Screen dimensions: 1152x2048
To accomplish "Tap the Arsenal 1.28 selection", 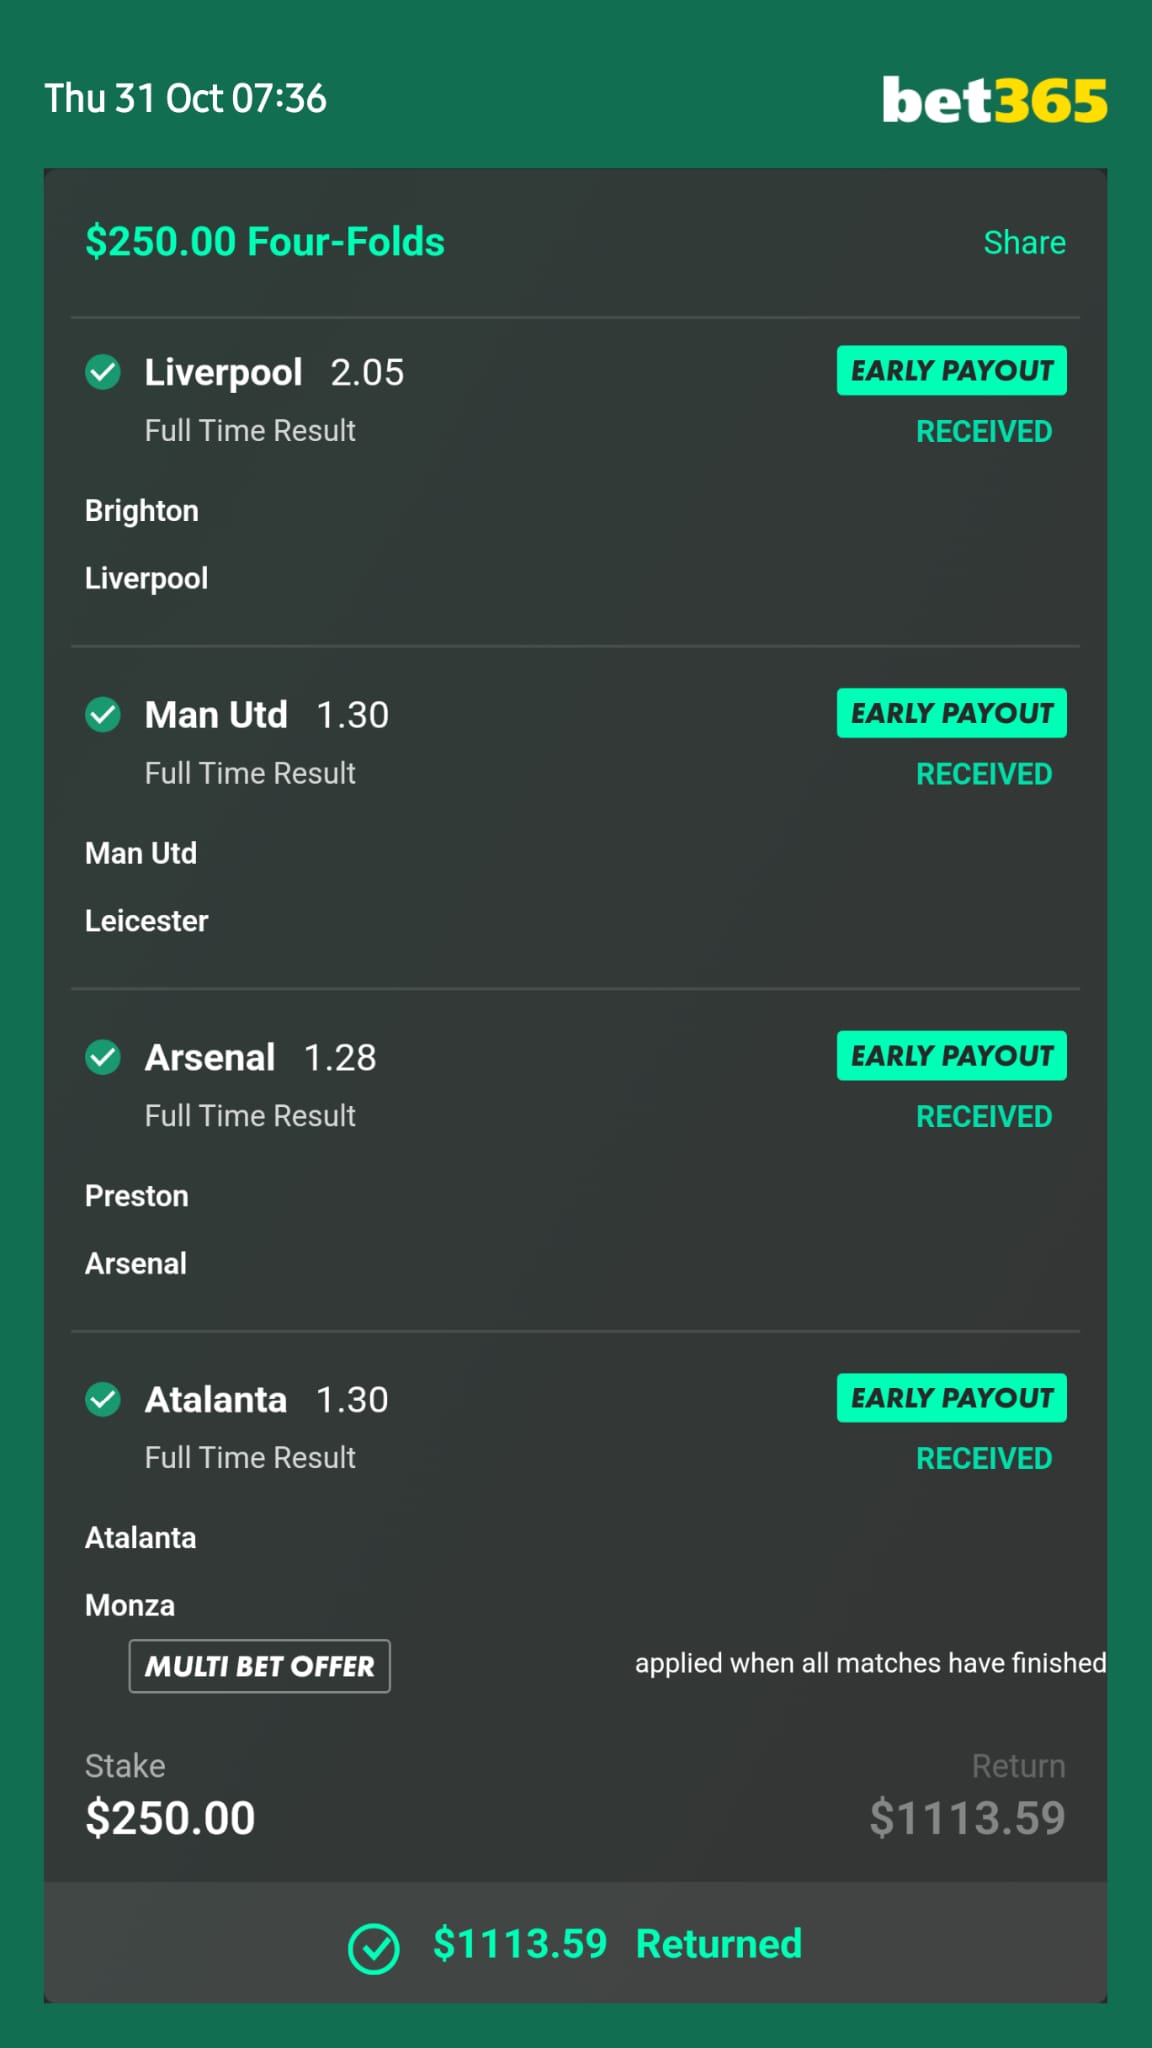I will click(260, 1057).
